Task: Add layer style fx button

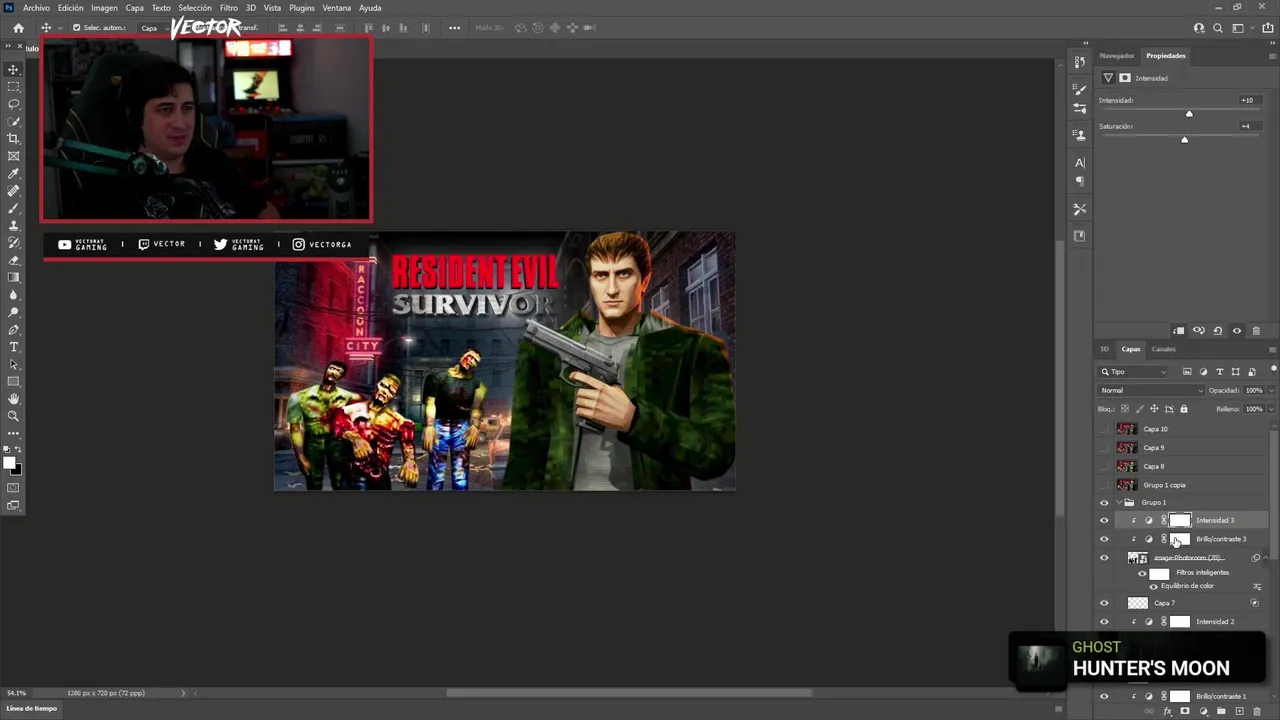Action: pyautogui.click(x=1167, y=712)
